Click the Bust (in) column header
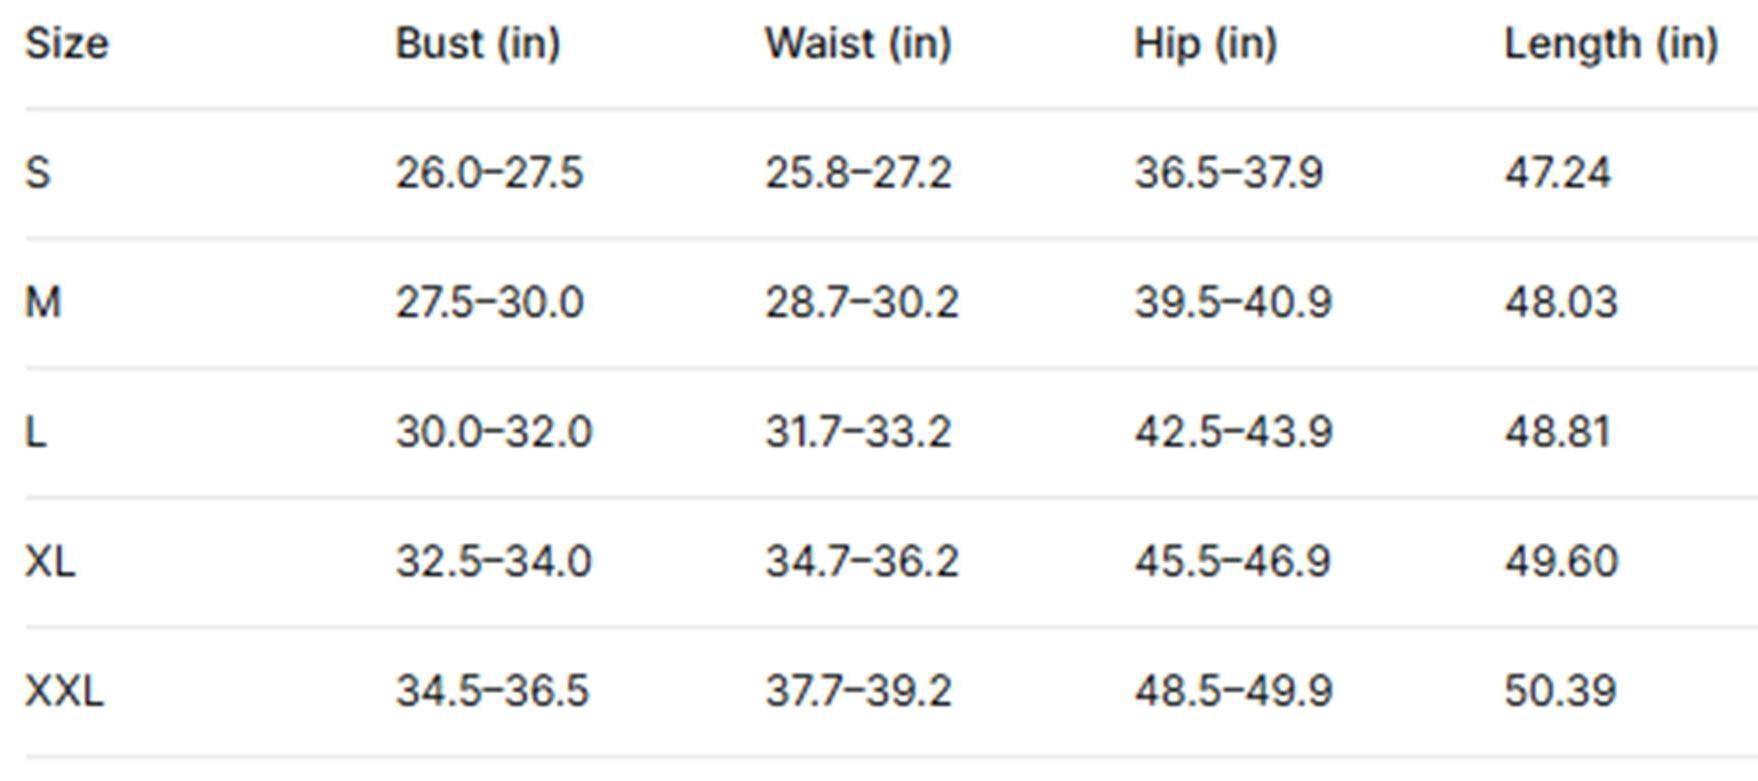Viewport: 1758px width, 781px height. pos(478,44)
